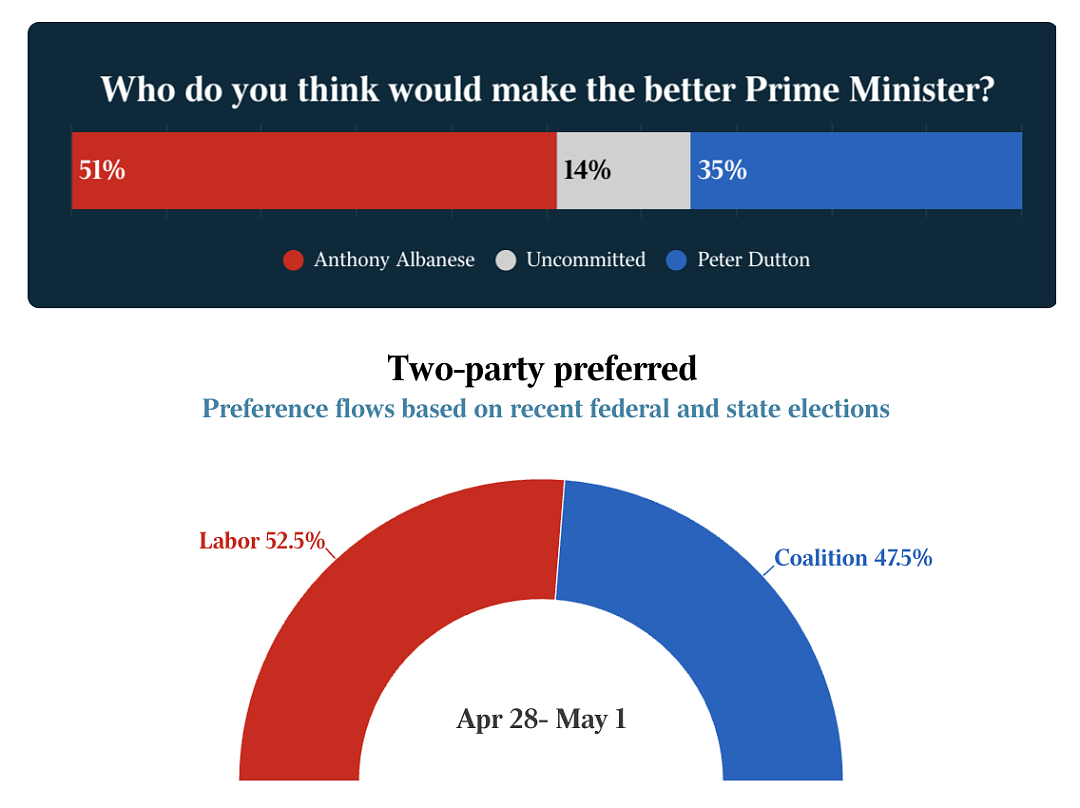Viewport: 1080px width, 808px height.
Task: Toggle the Uncommitted legend label
Action: point(585,260)
